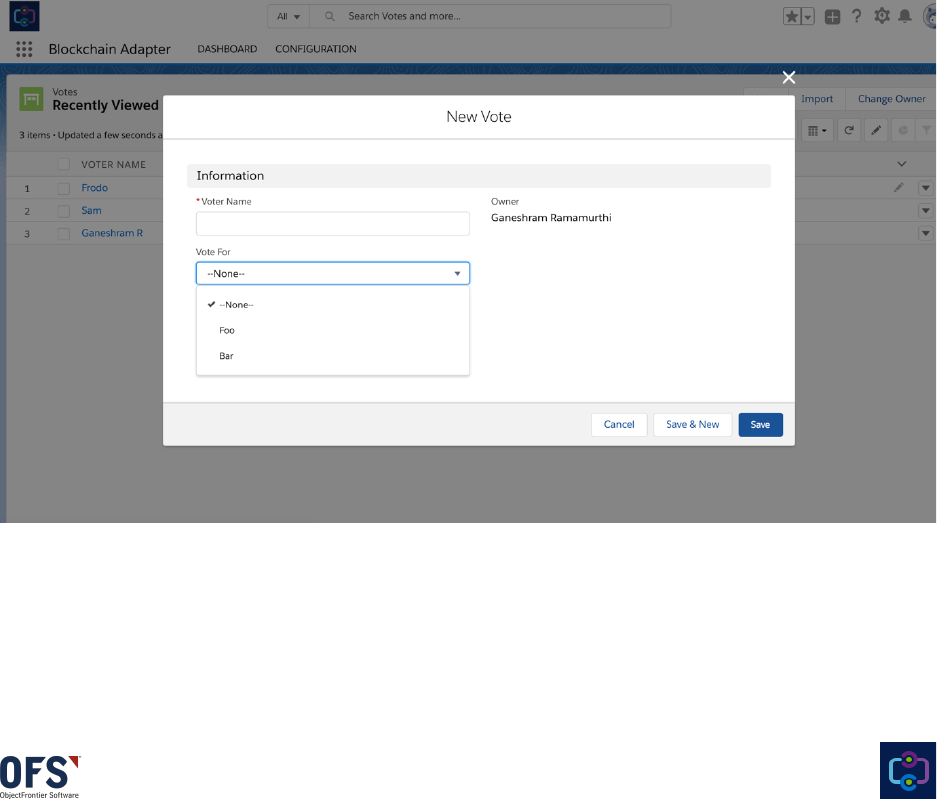This screenshot has height=799, width=937.
Task: Check the Frodo row checkbox
Action: (x=64, y=188)
